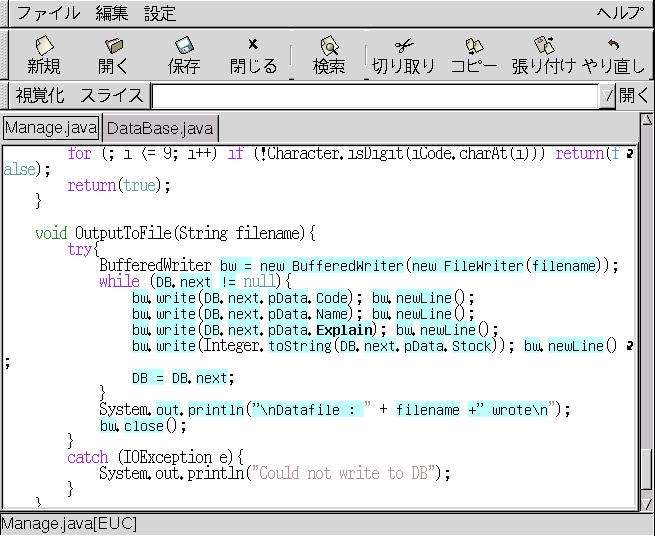Click the 開く button right of the text field
The height and width of the screenshot is (536, 655).
(x=634, y=95)
